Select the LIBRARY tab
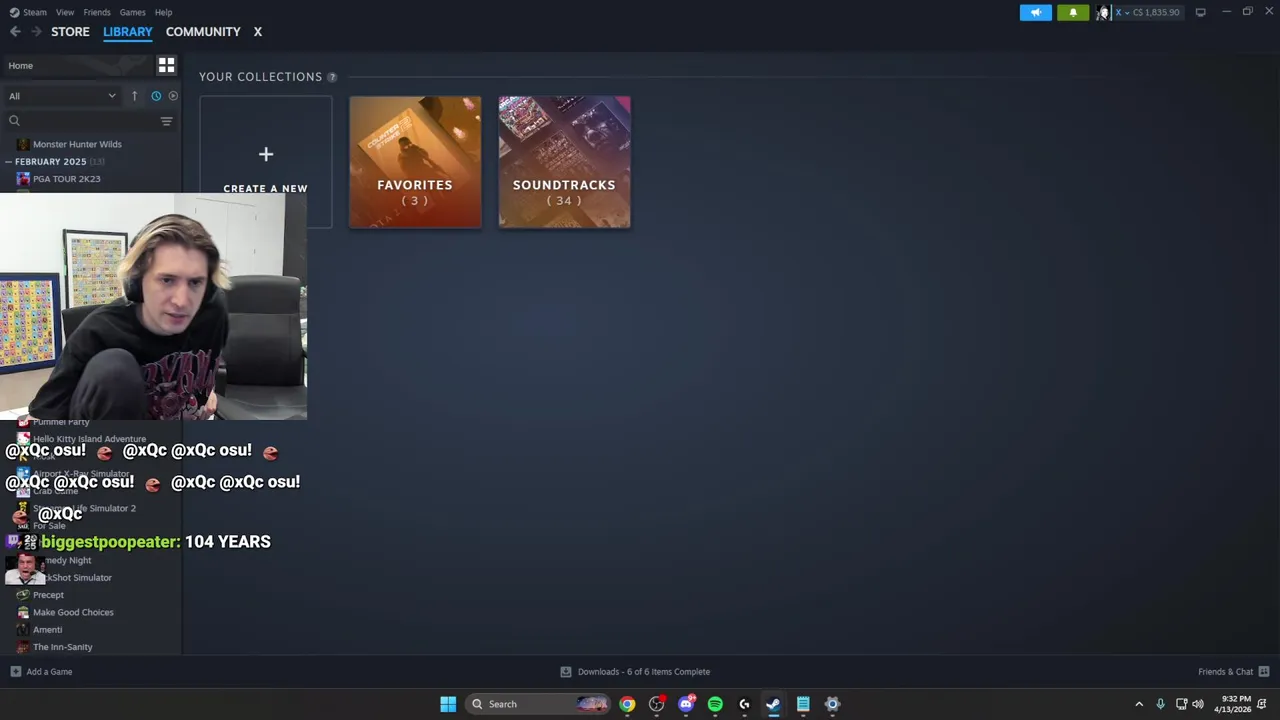 128,32
